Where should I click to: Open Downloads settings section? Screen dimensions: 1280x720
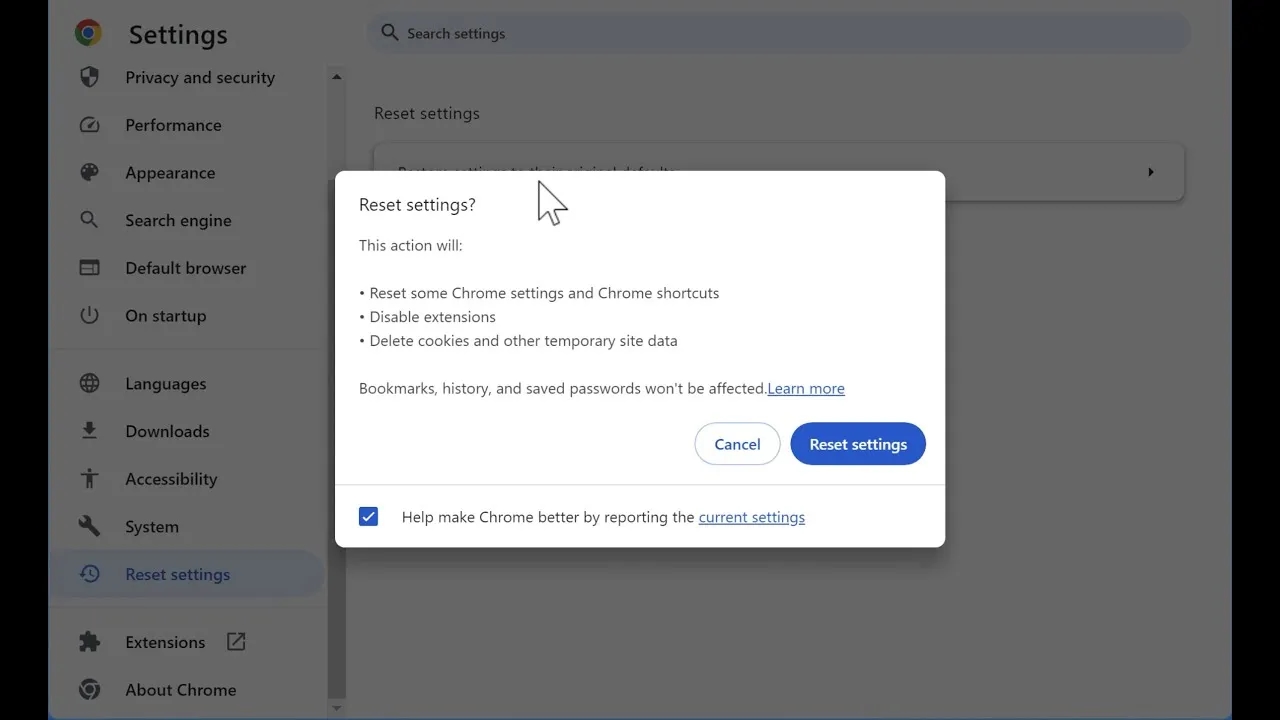coord(167,432)
